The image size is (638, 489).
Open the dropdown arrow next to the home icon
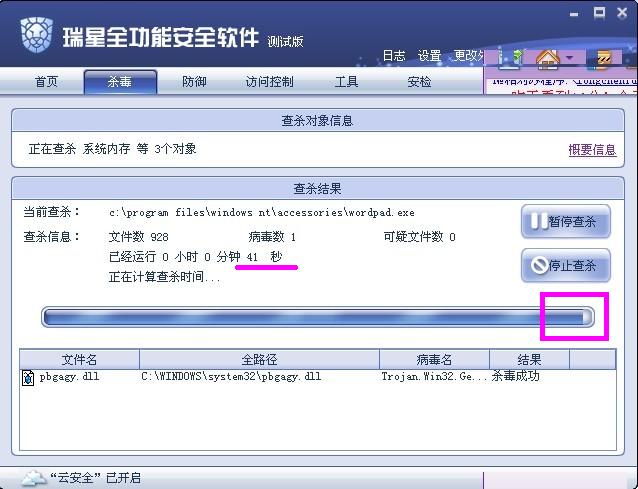click(570, 58)
